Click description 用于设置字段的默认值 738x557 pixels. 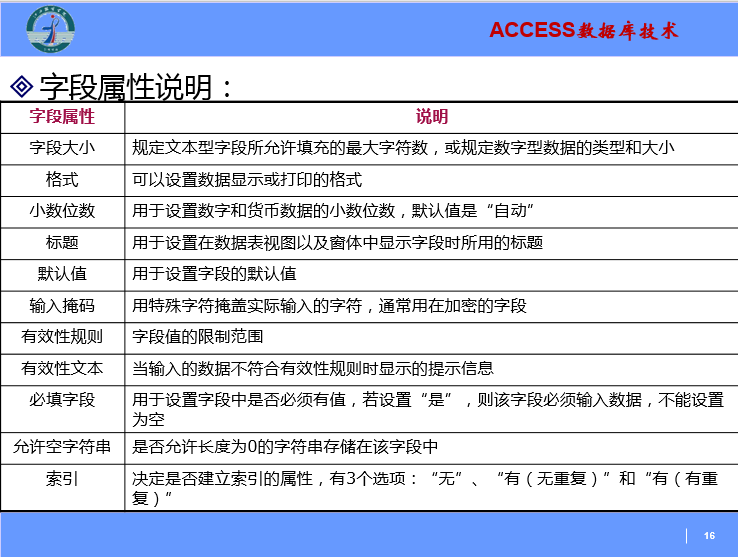pyautogui.click(x=214, y=274)
